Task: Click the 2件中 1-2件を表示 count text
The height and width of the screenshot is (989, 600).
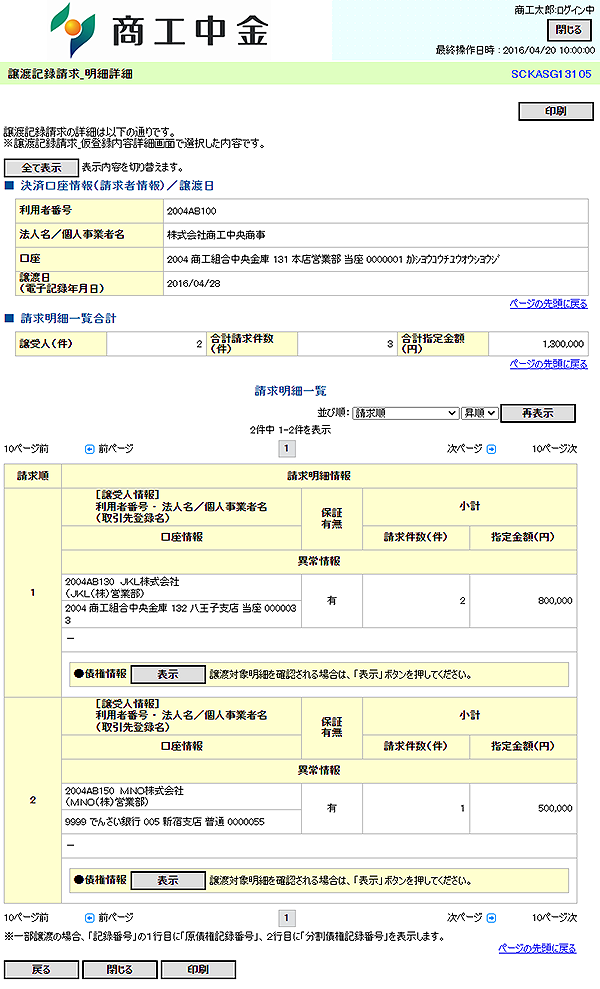Action: click(290, 430)
